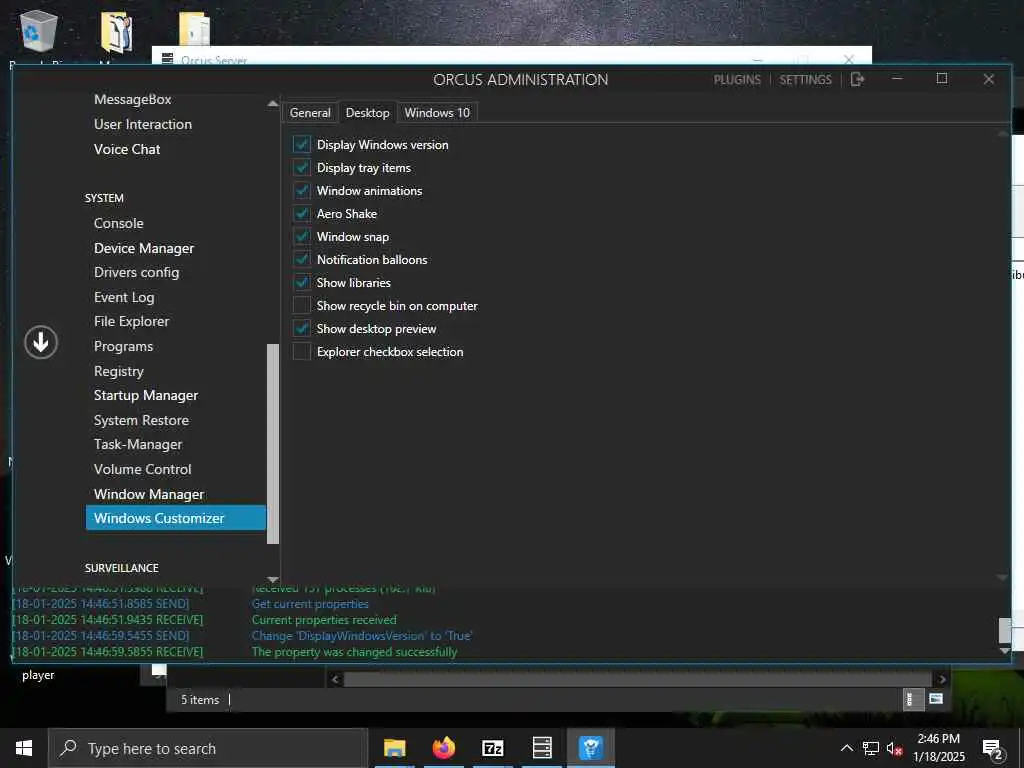This screenshot has width=1024, height=768.
Task: Enable Show recycle bin on computer
Action: click(x=302, y=306)
